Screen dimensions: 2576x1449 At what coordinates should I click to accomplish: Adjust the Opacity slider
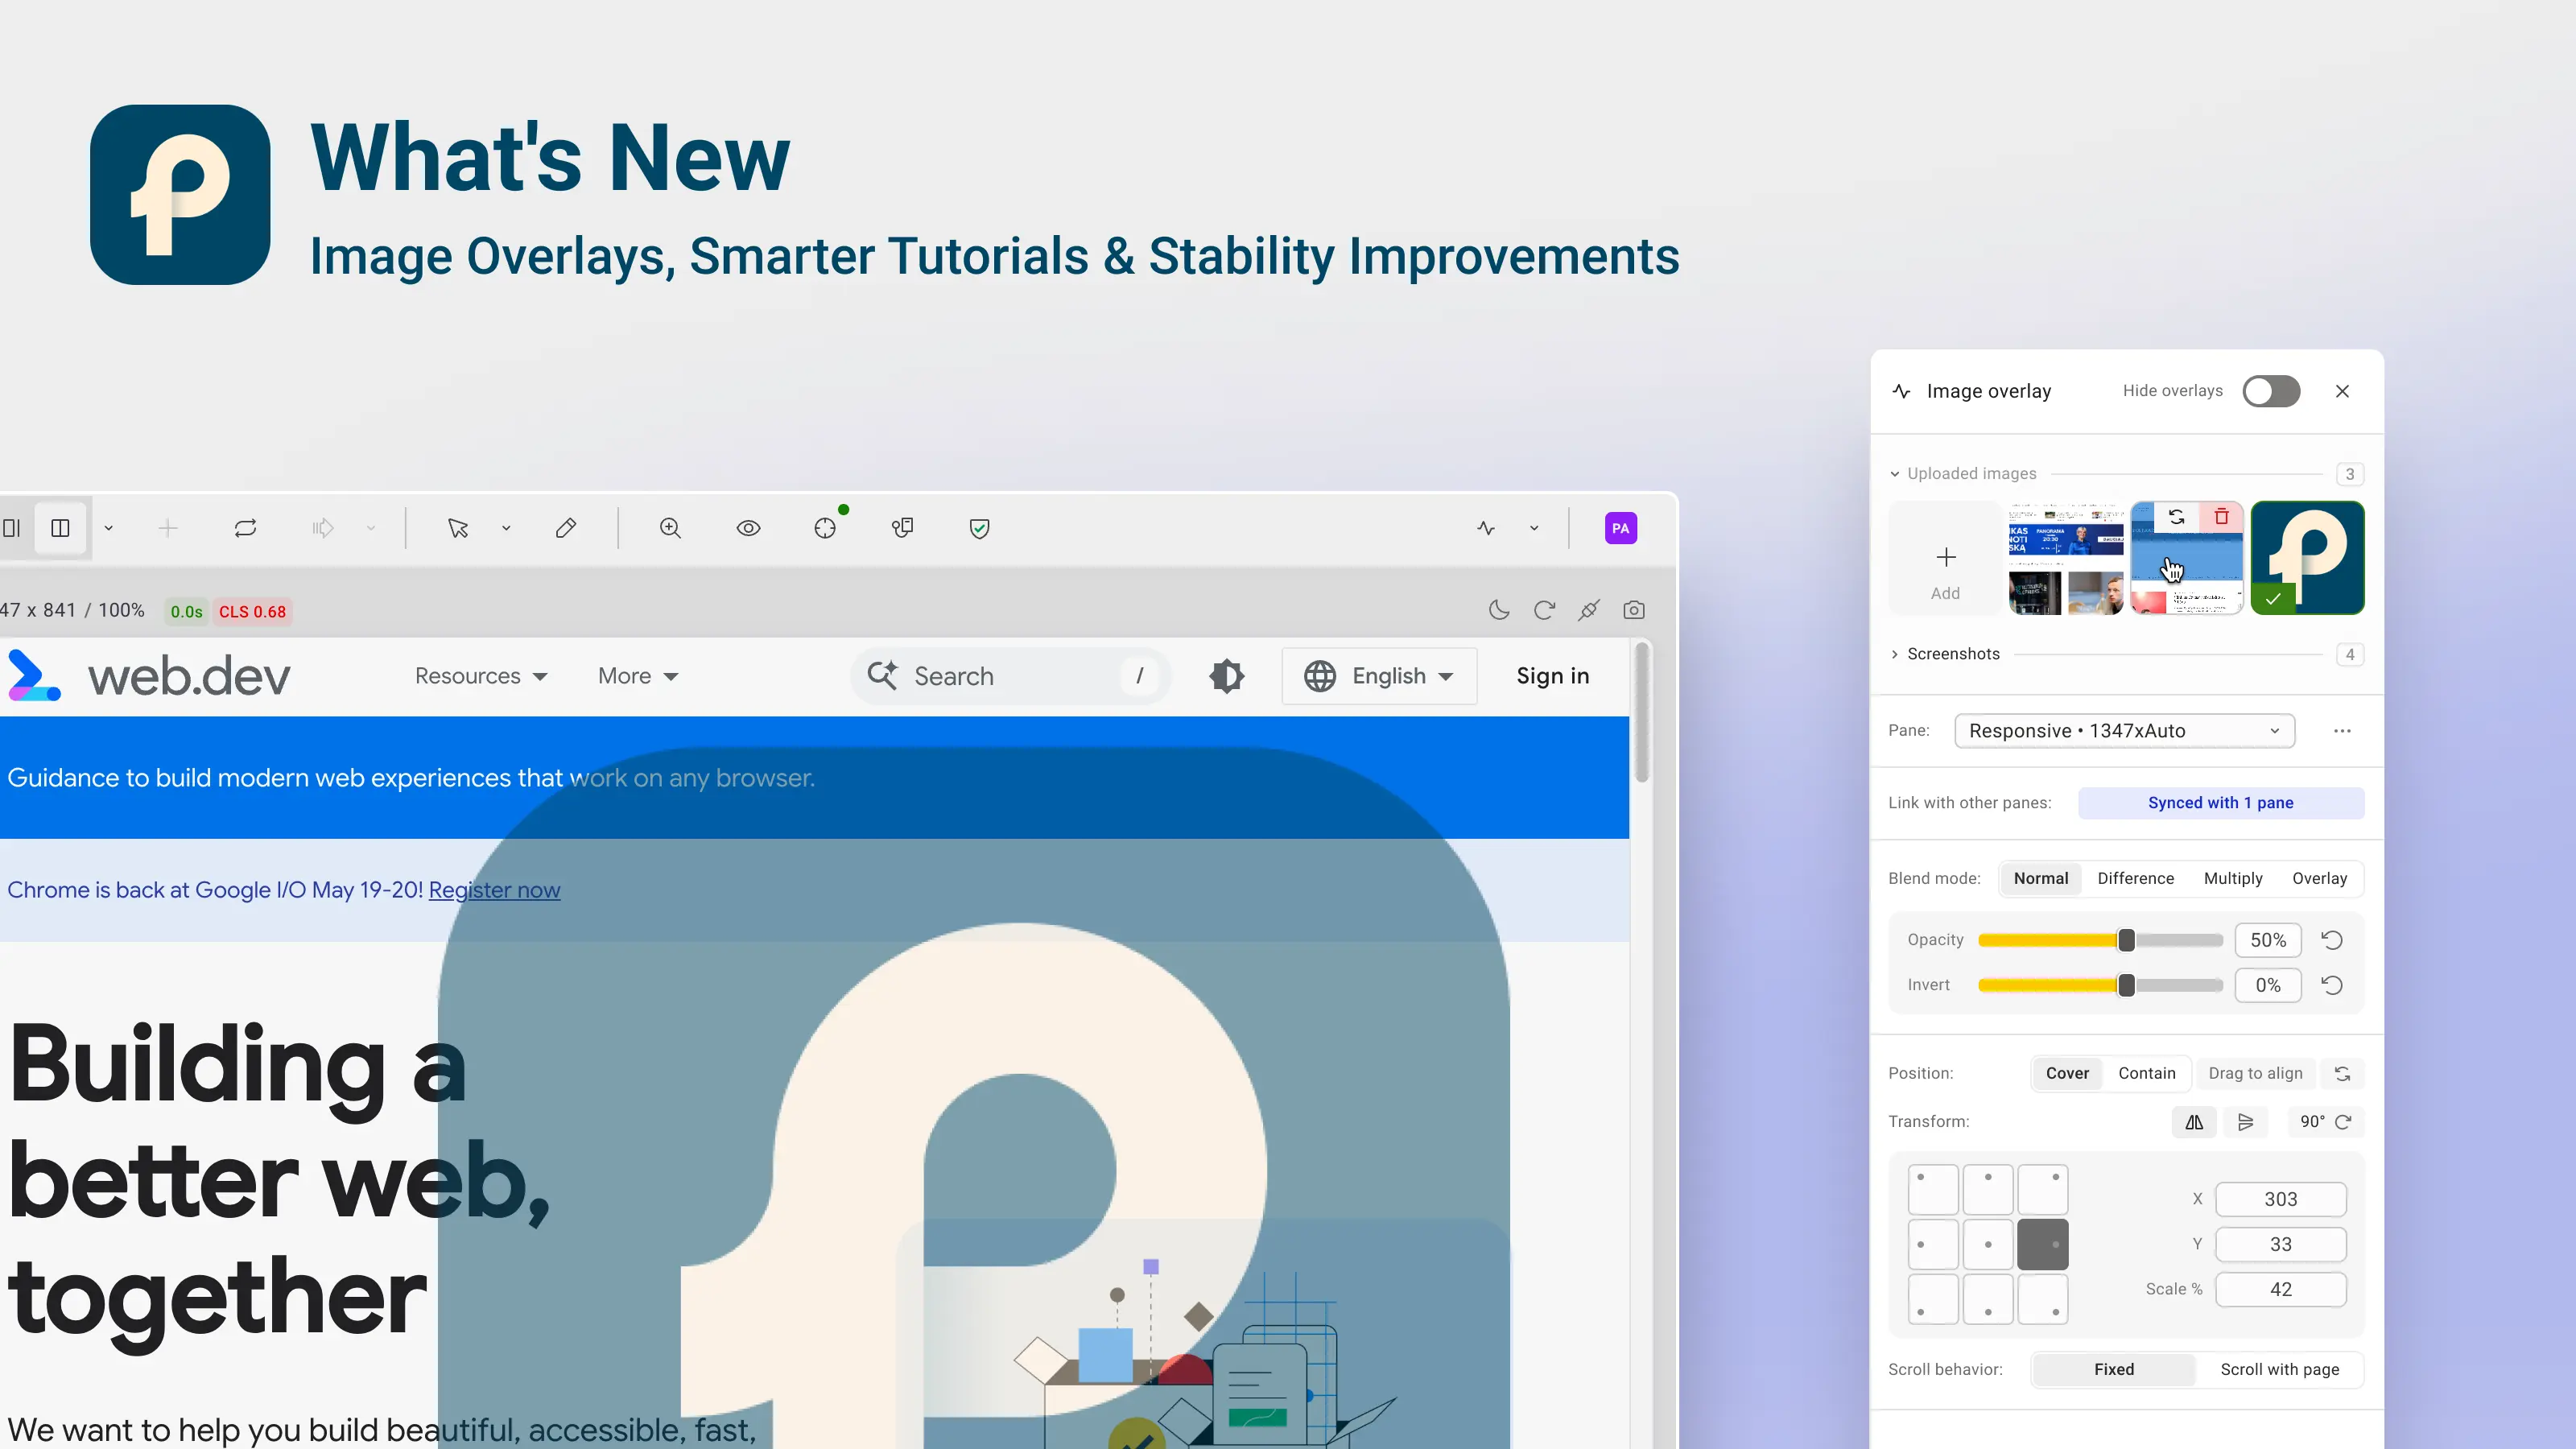coord(2100,940)
